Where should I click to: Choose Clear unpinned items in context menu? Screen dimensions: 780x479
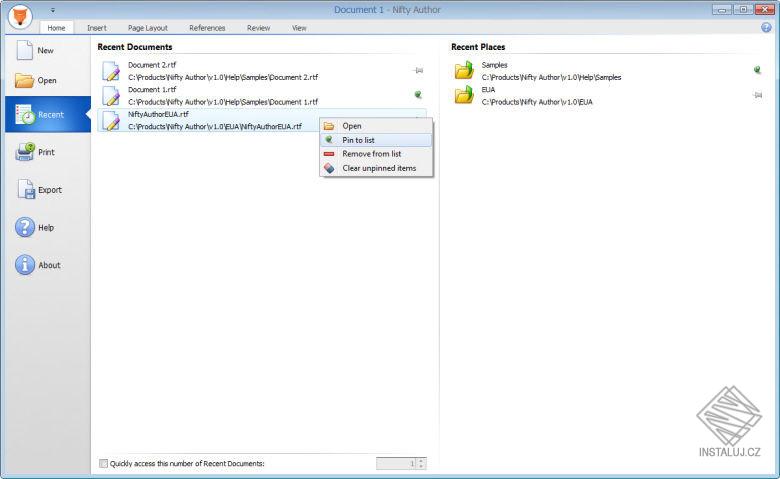(376, 168)
